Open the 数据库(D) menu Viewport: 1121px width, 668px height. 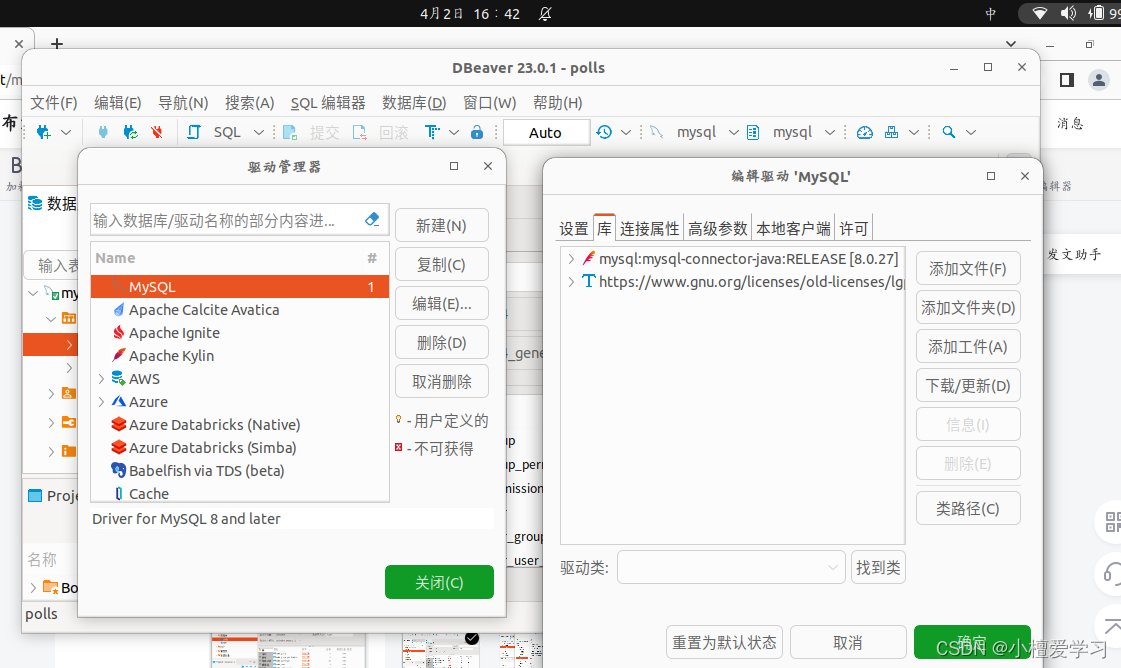pos(414,103)
